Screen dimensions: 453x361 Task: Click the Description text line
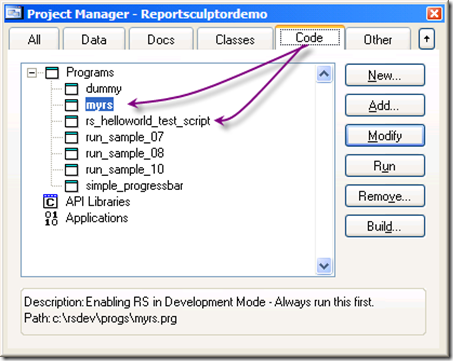pos(199,302)
